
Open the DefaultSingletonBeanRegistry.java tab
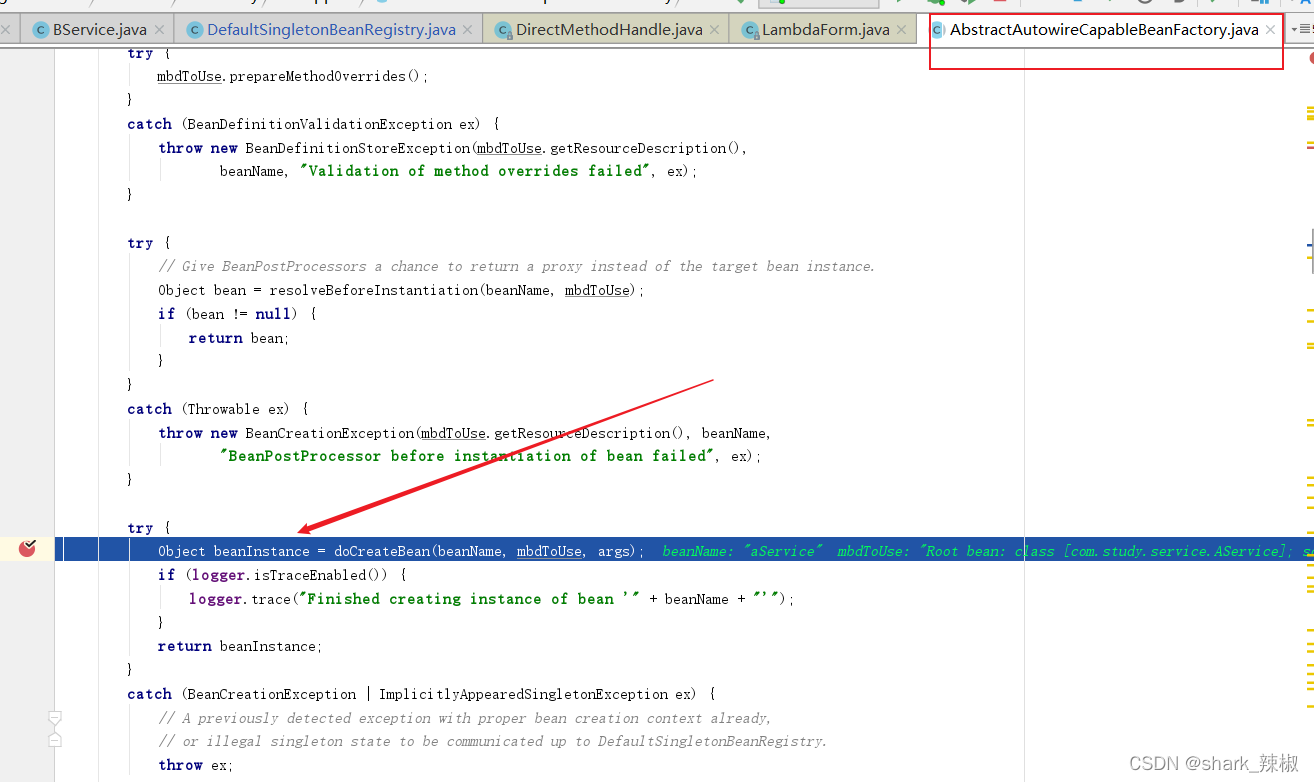(331, 30)
